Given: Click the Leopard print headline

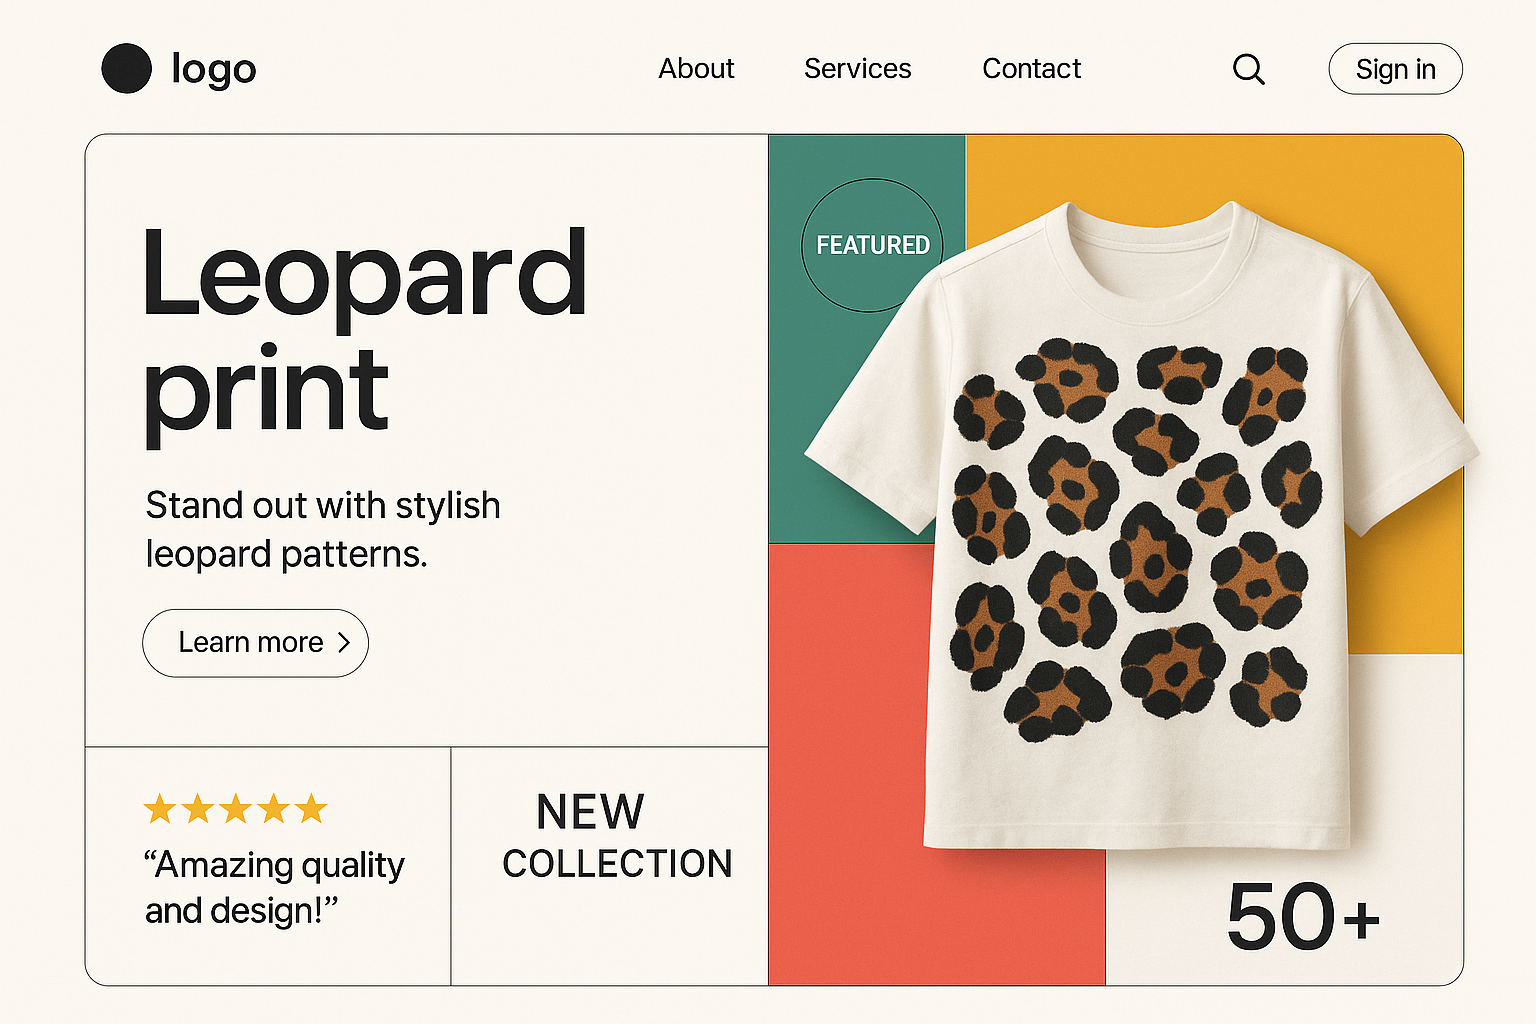Looking at the screenshot, I should tap(364, 330).
